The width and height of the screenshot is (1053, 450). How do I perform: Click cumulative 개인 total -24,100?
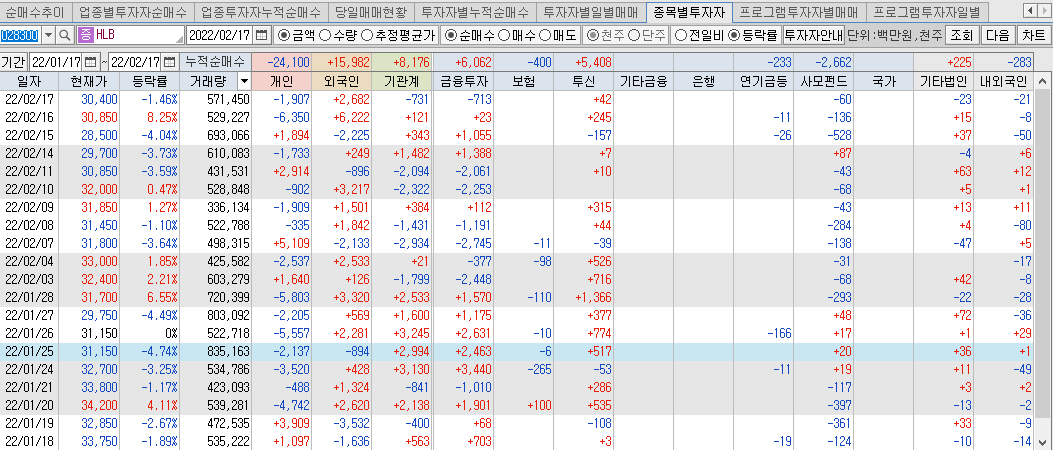tap(282, 62)
